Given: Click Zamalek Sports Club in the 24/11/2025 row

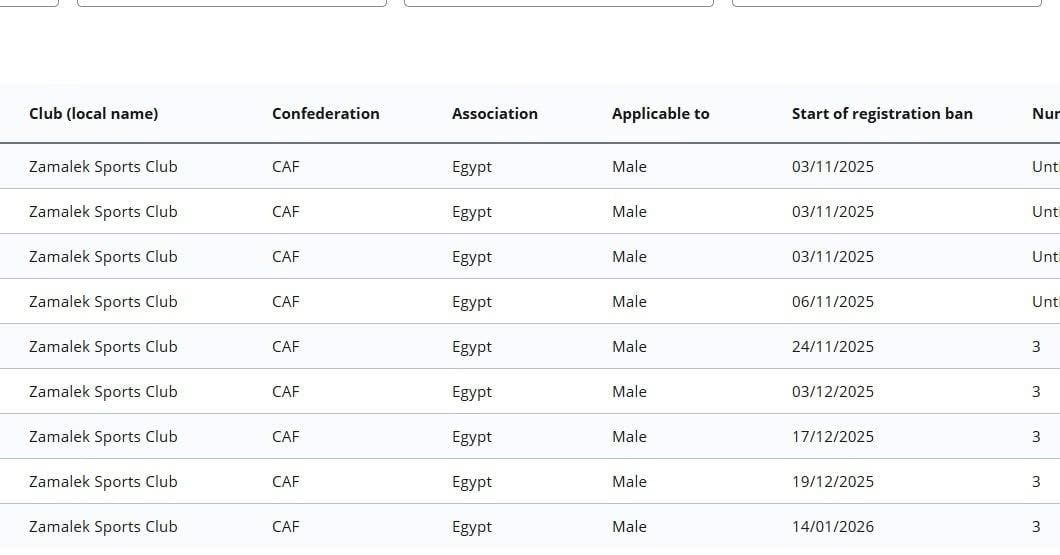Looking at the screenshot, I should [x=103, y=347].
